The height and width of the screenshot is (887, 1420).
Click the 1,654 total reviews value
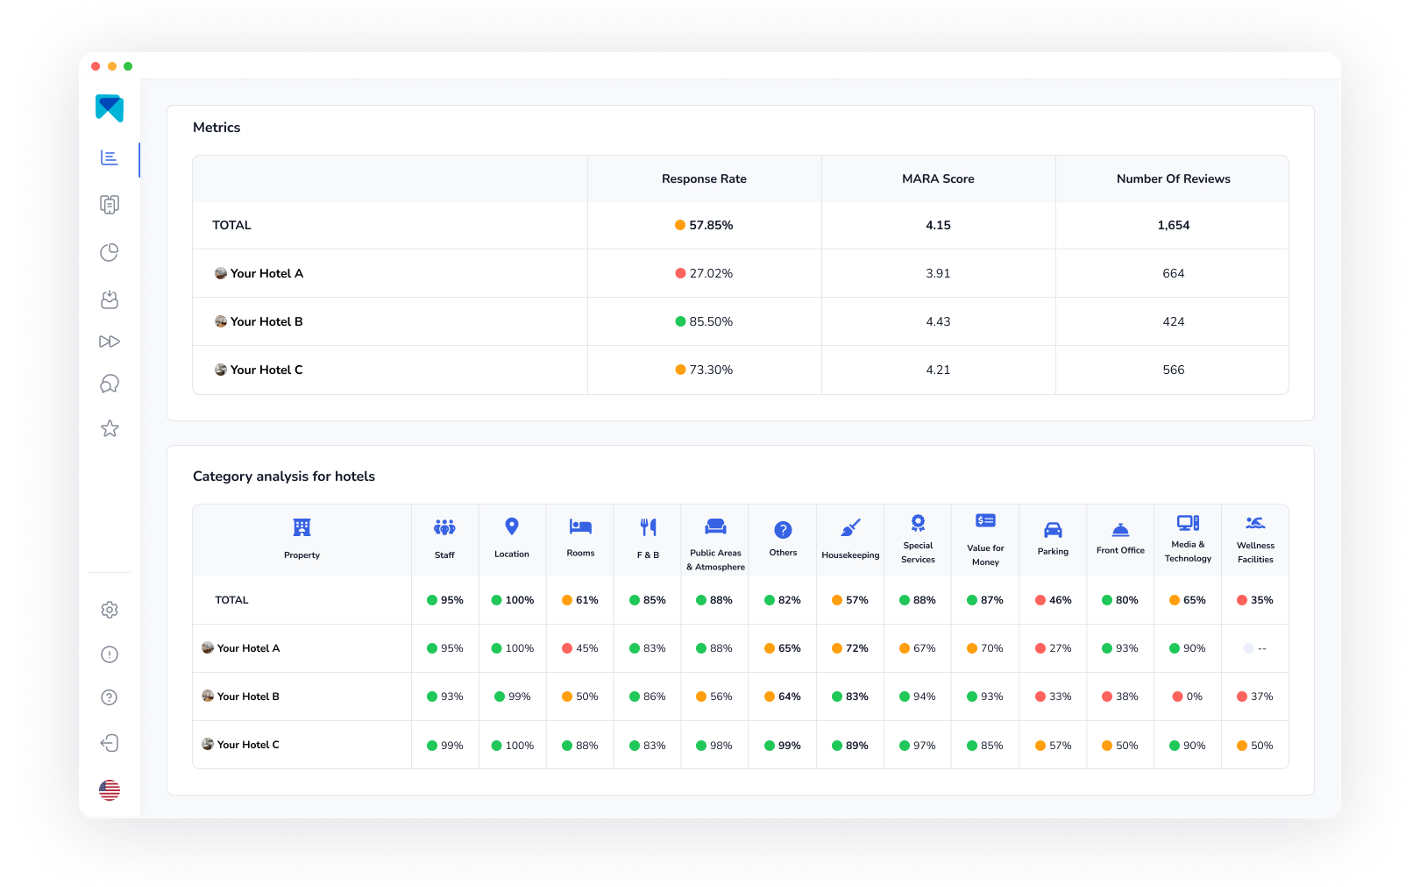(x=1174, y=225)
